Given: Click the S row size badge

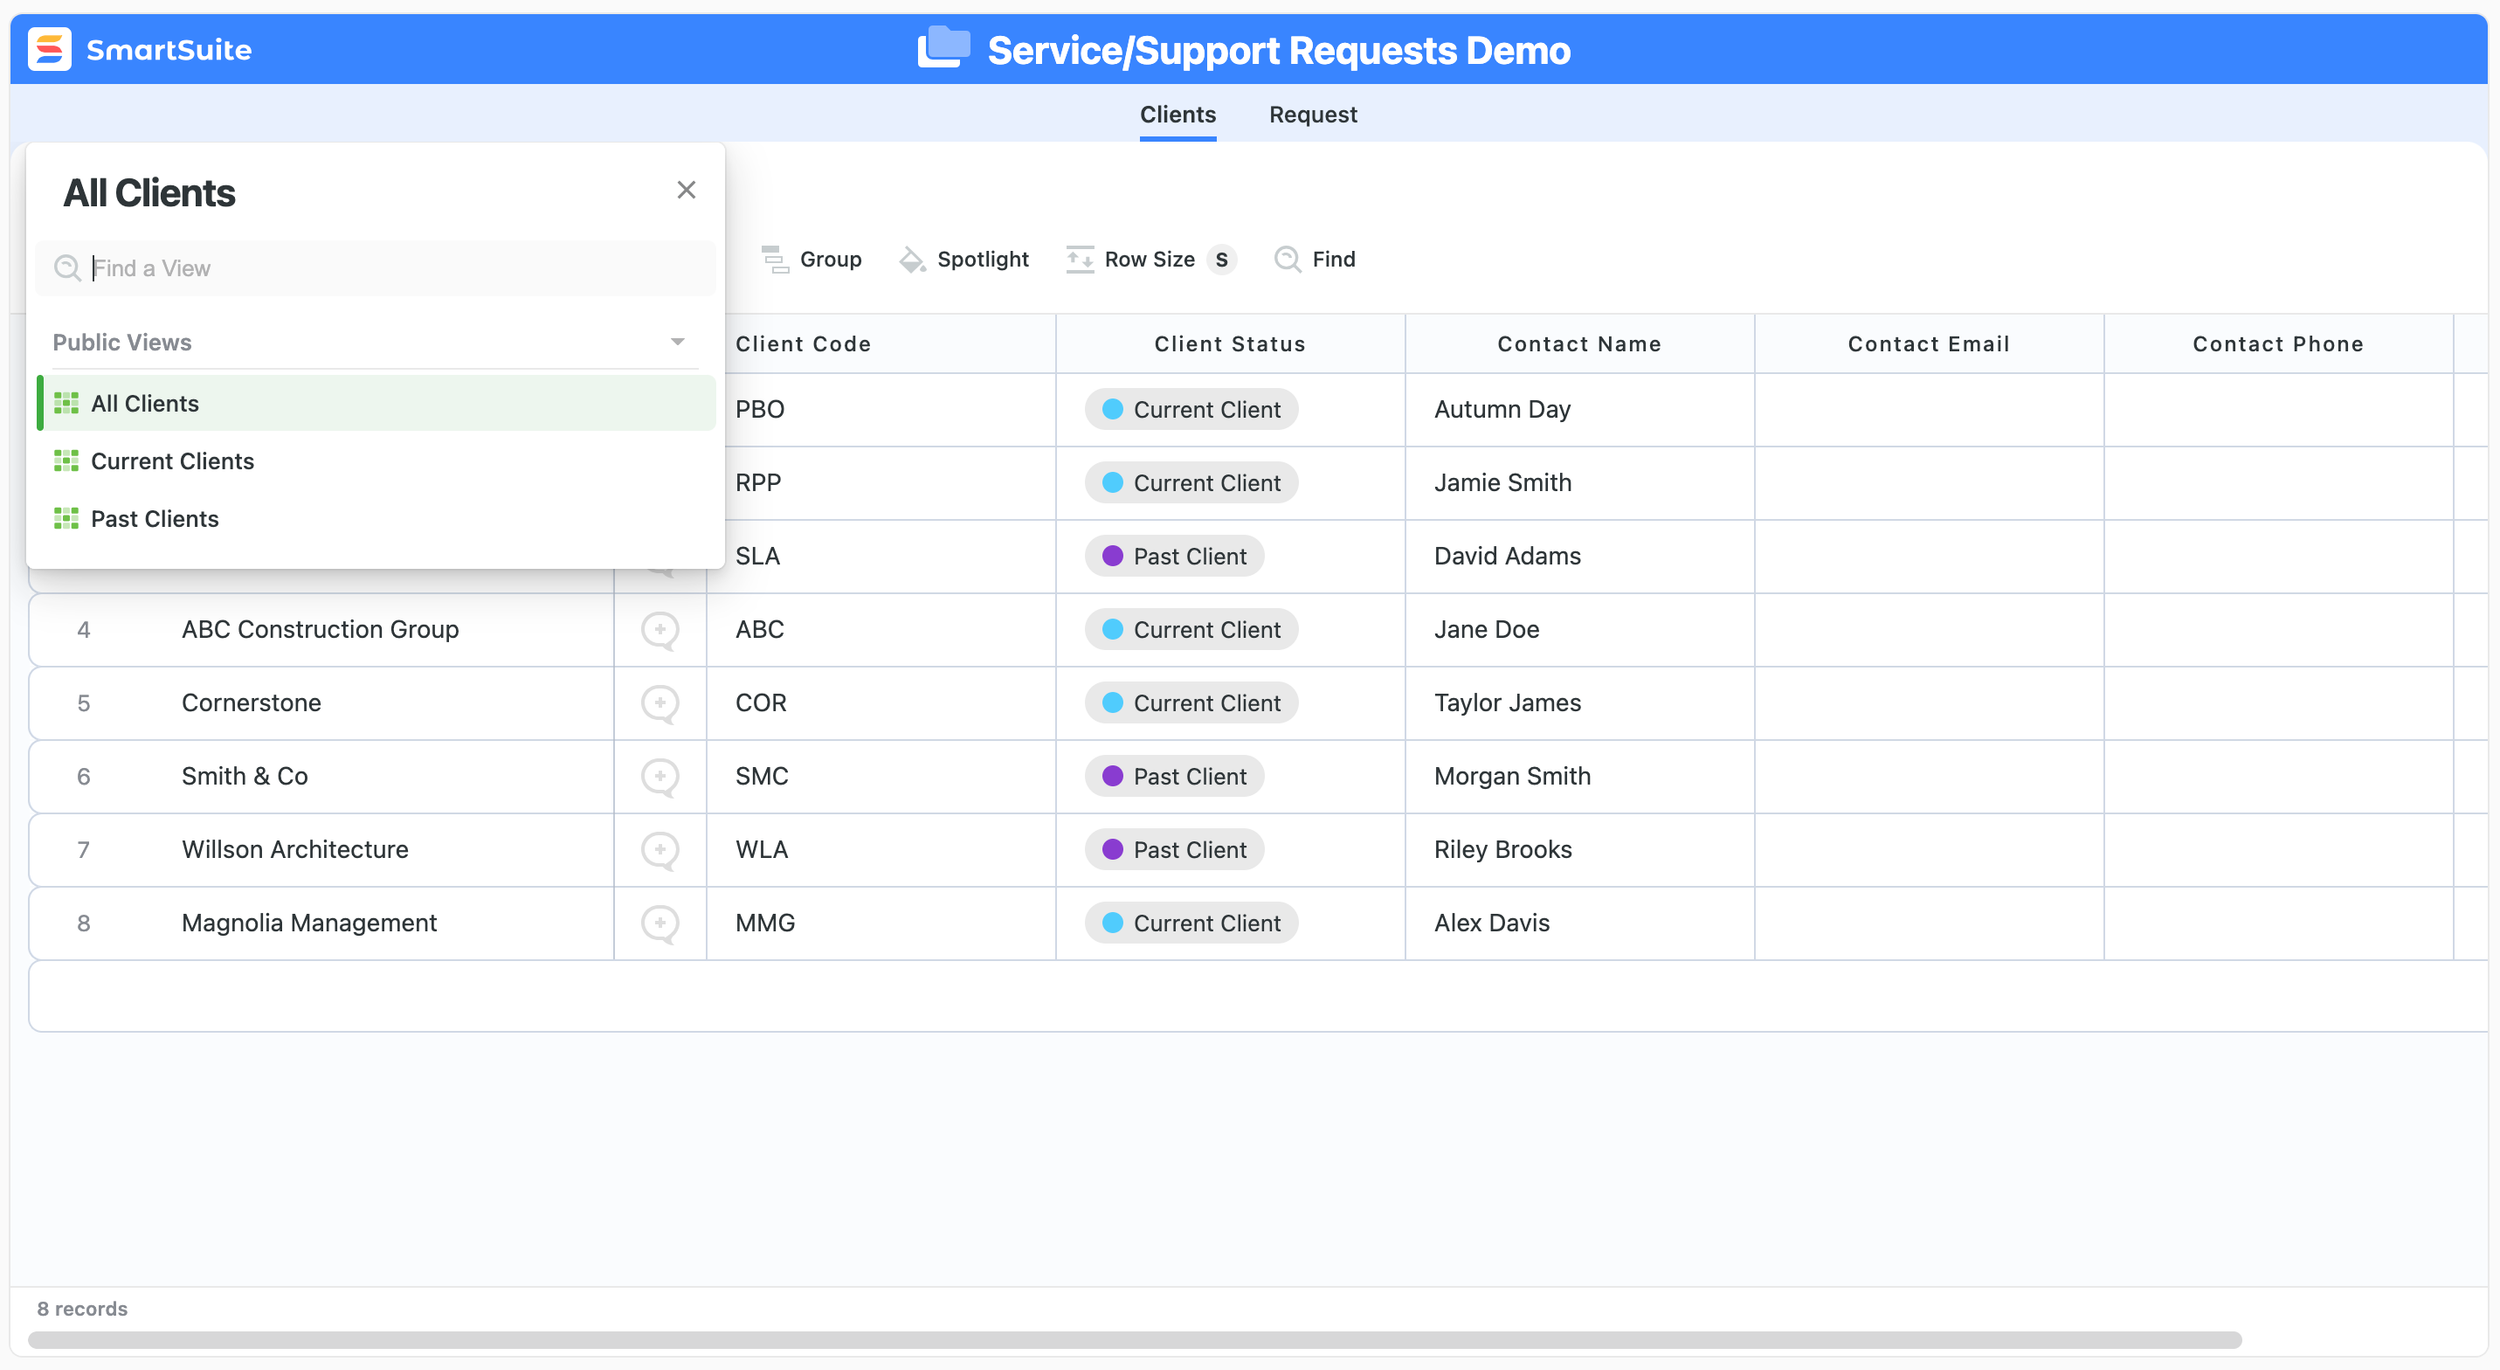Looking at the screenshot, I should tap(1221, 260).
